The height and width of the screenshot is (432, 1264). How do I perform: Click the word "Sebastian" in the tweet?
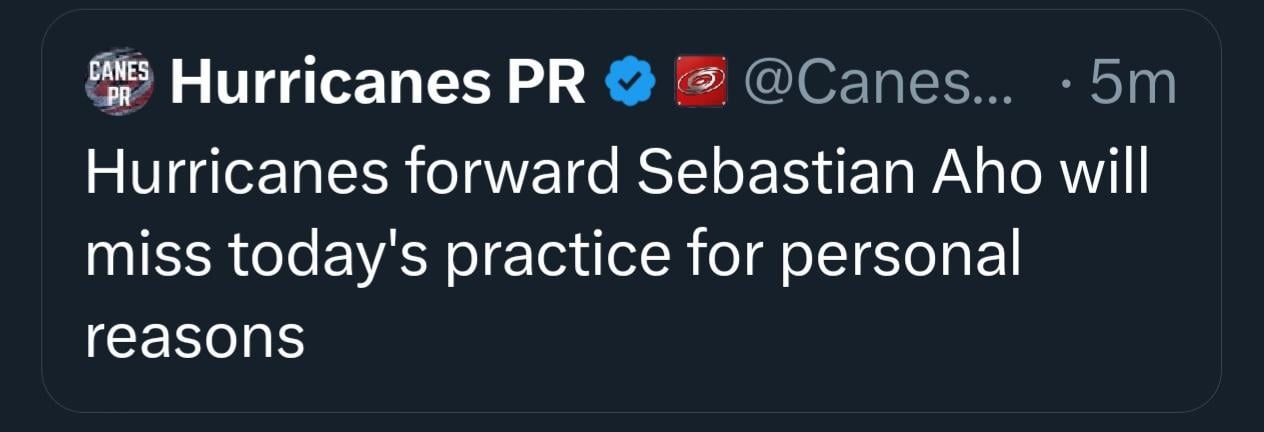pyautogui.click(x=774, y=175)
